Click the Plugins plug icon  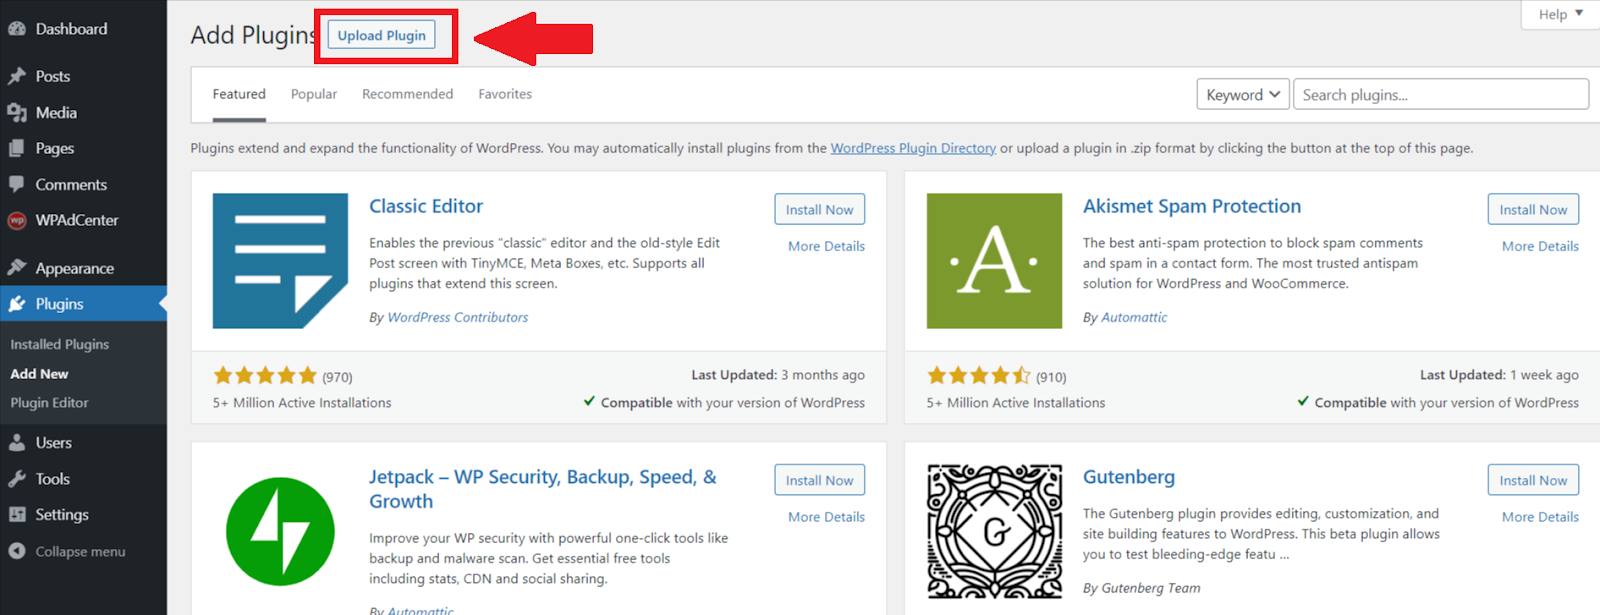coord(17,304)
